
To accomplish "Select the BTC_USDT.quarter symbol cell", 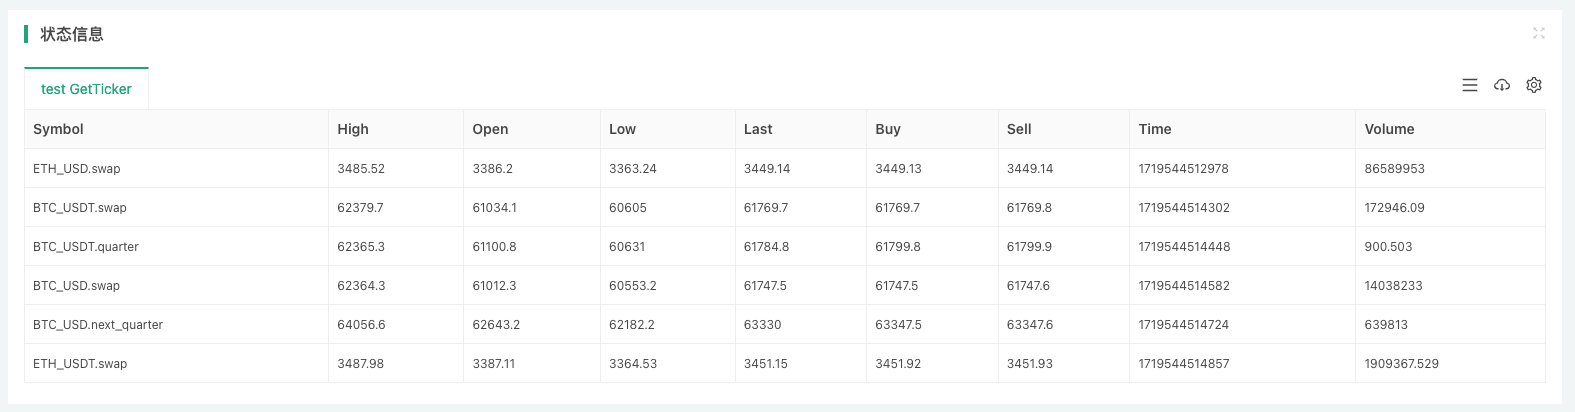I will 86,247.
